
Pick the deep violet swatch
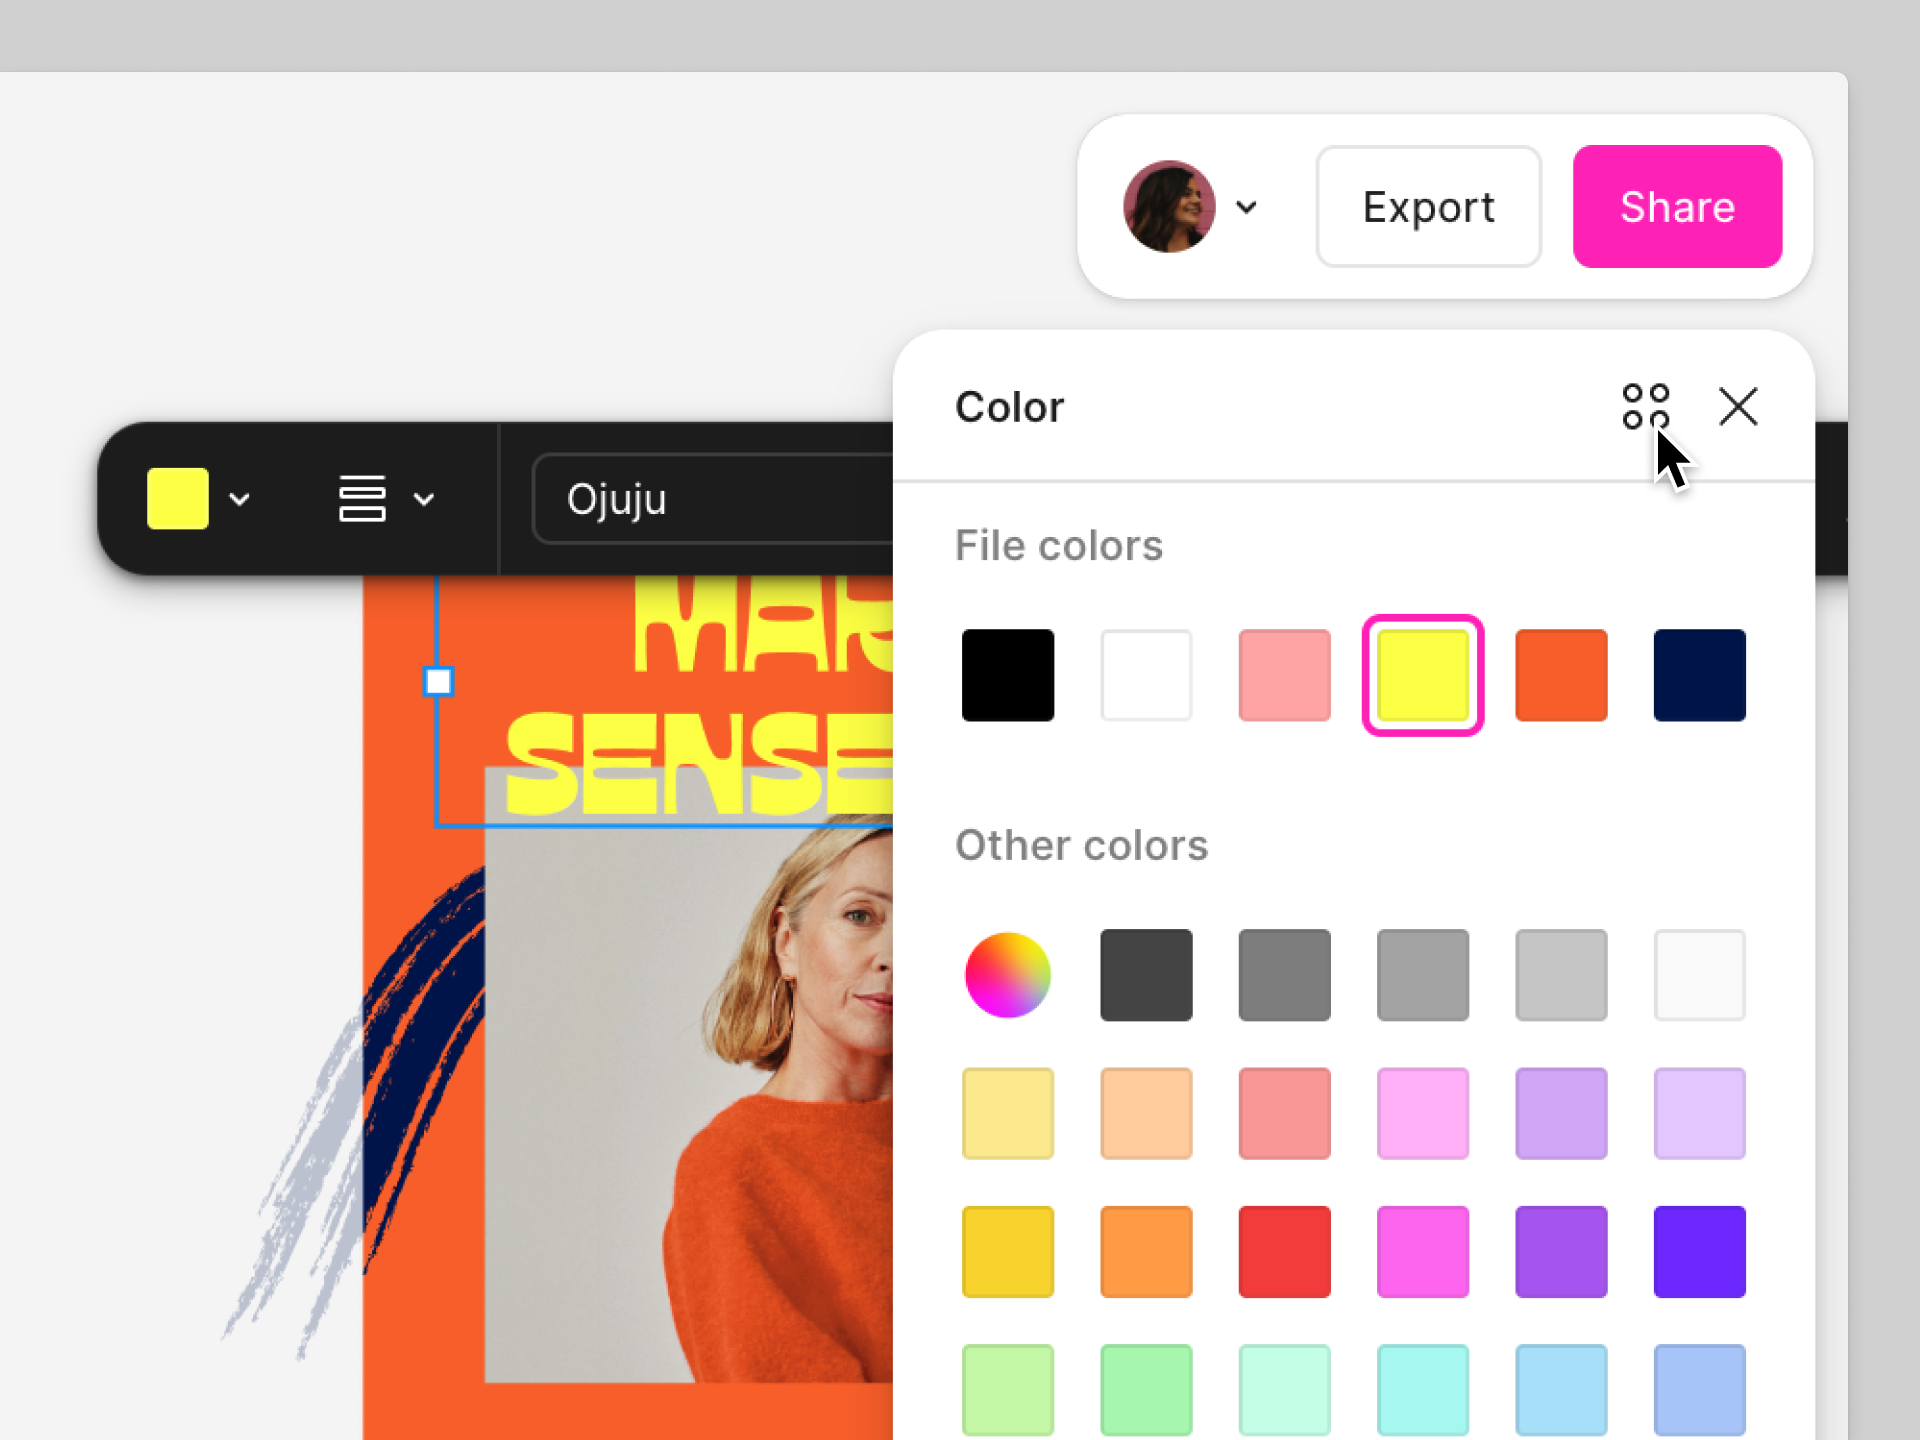(1699, 1252)
